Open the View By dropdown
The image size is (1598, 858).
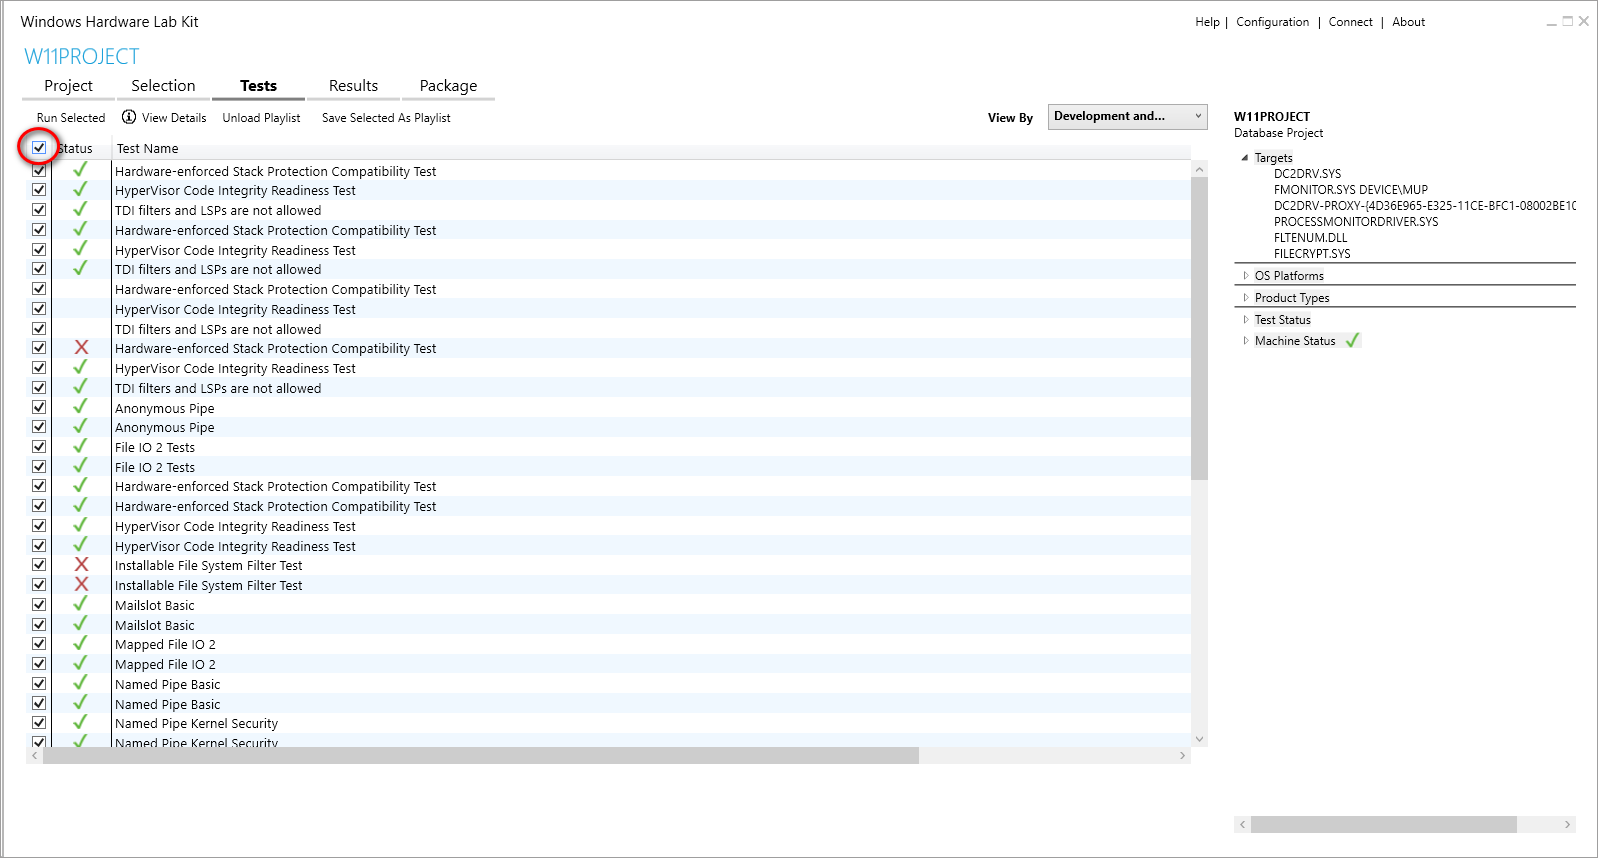point(1127,116)
